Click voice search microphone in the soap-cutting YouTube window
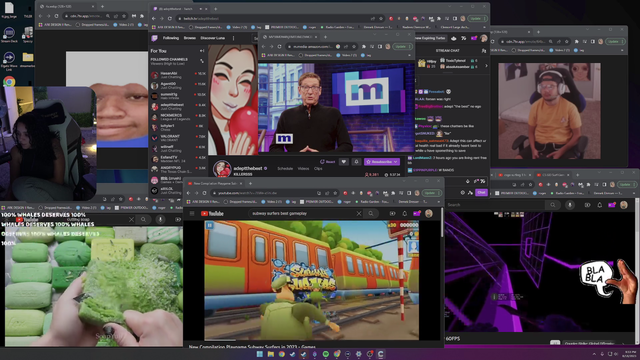This screenshot has width=640, height=360. tap(160, 220)
